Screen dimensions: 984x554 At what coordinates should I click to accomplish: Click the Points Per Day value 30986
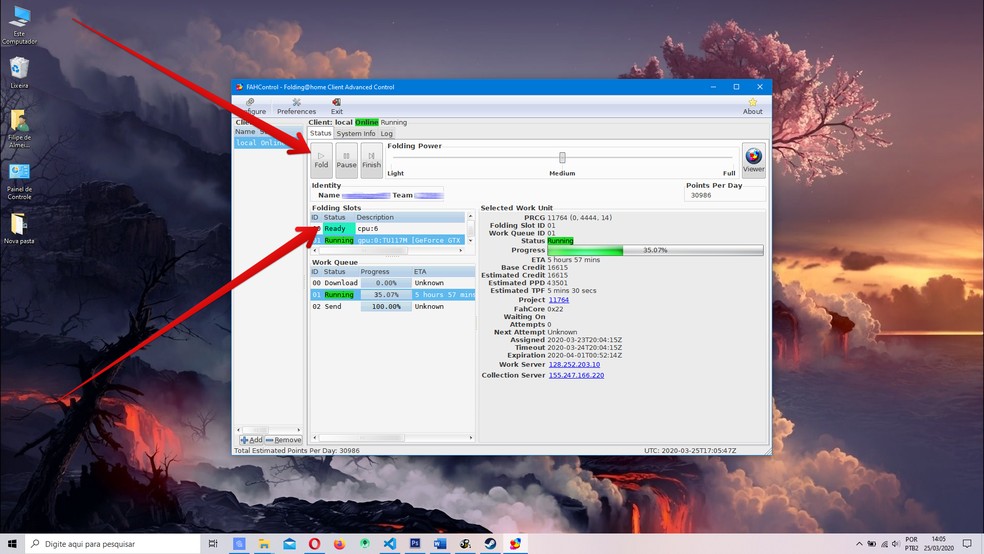pos(701,195)
